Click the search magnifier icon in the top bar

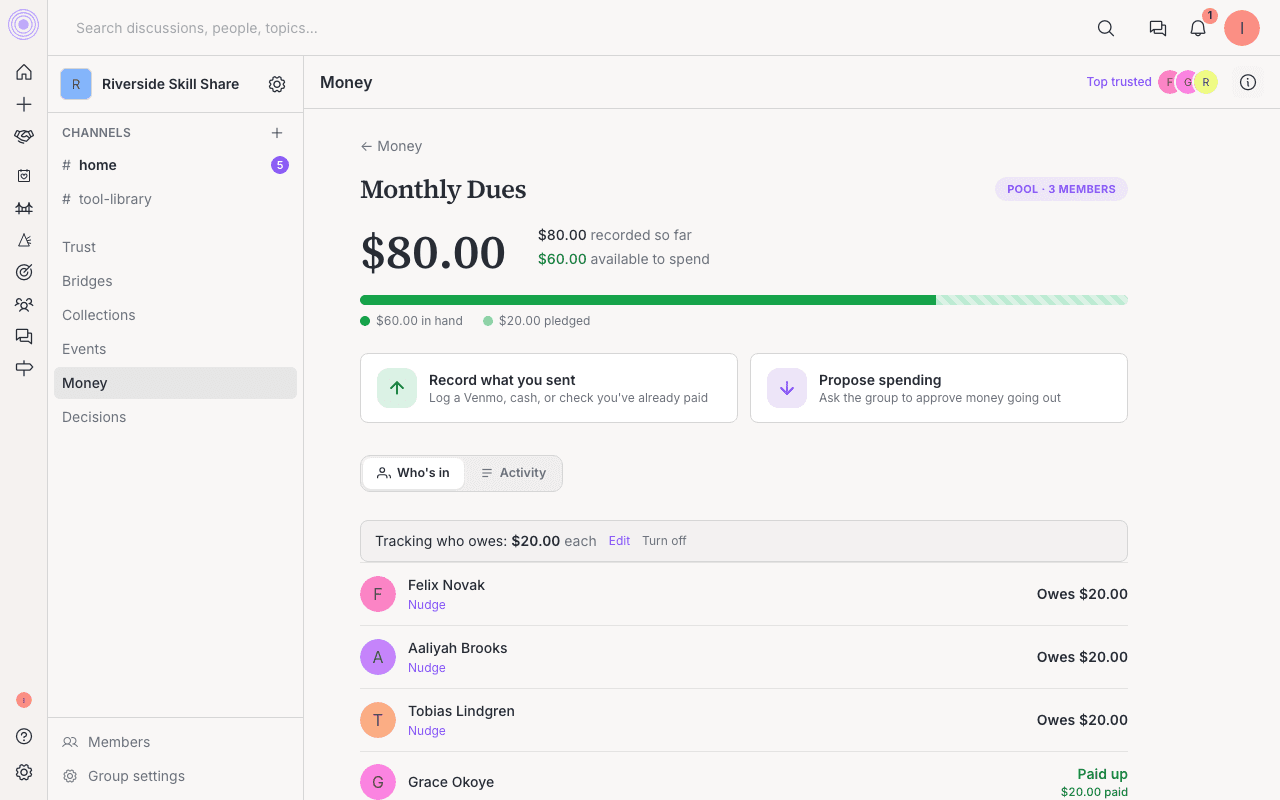(1106, 28)
